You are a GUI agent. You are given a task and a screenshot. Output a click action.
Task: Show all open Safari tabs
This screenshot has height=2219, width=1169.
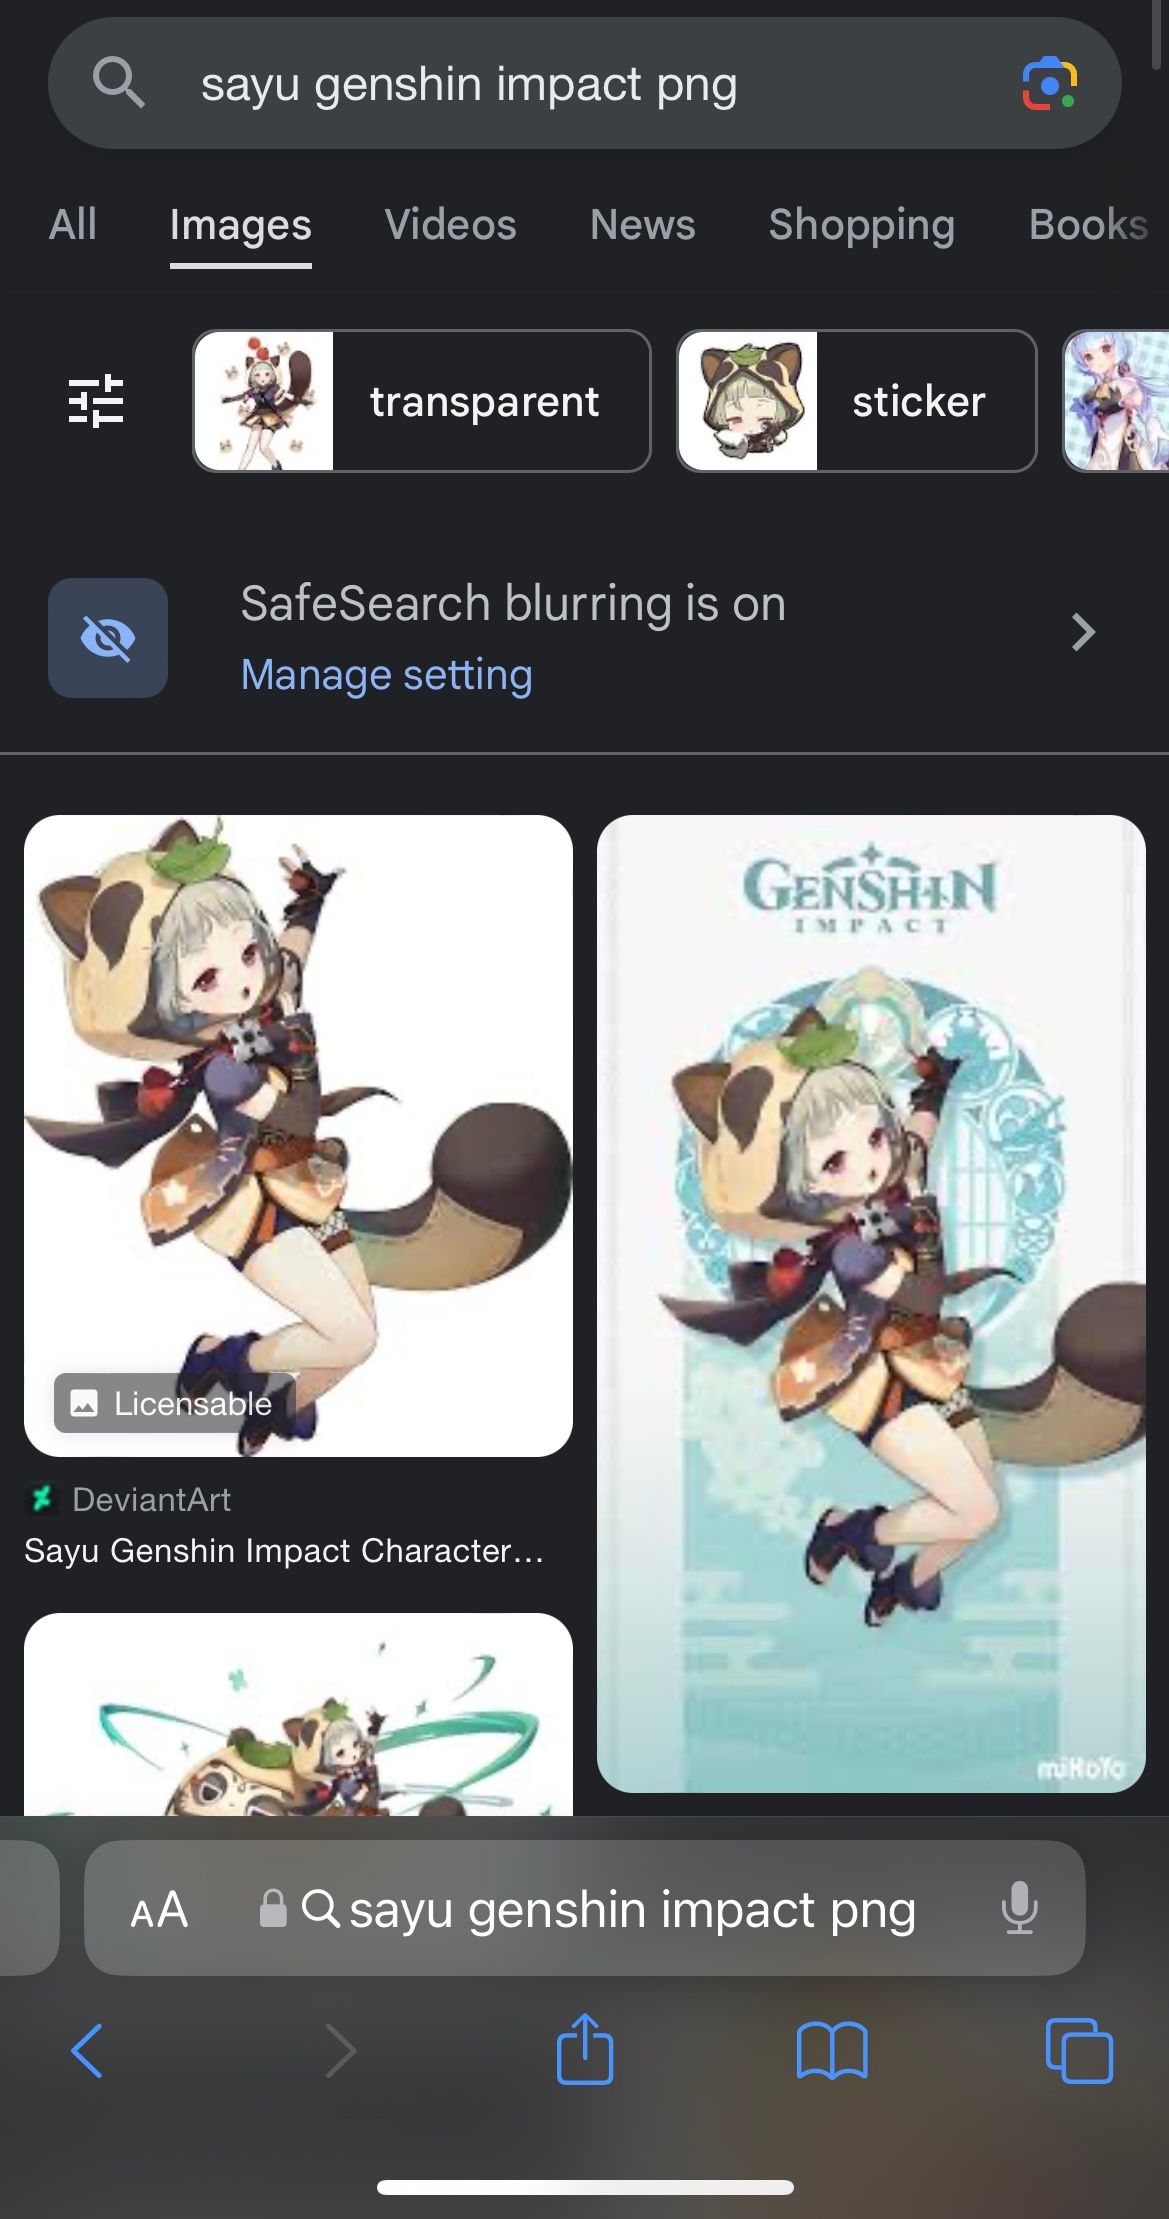tap(1079, 2051)
